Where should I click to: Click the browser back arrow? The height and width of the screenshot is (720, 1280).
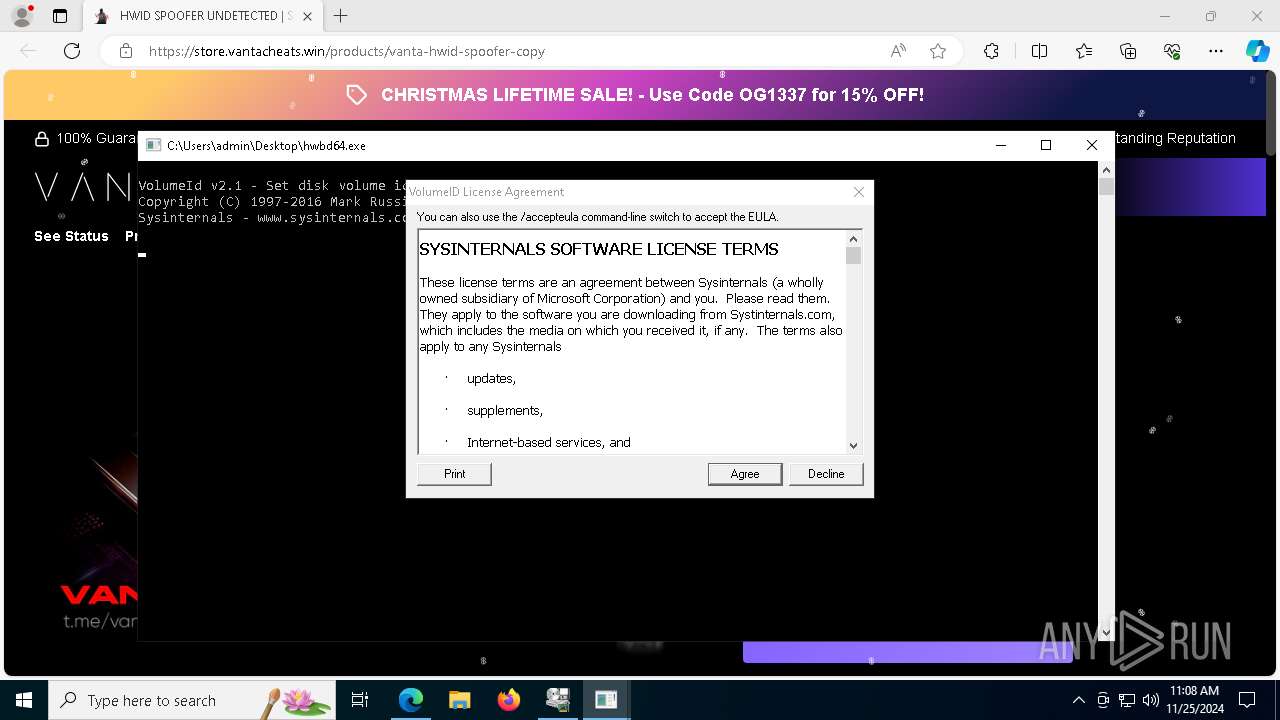click(x=28, y=51)
